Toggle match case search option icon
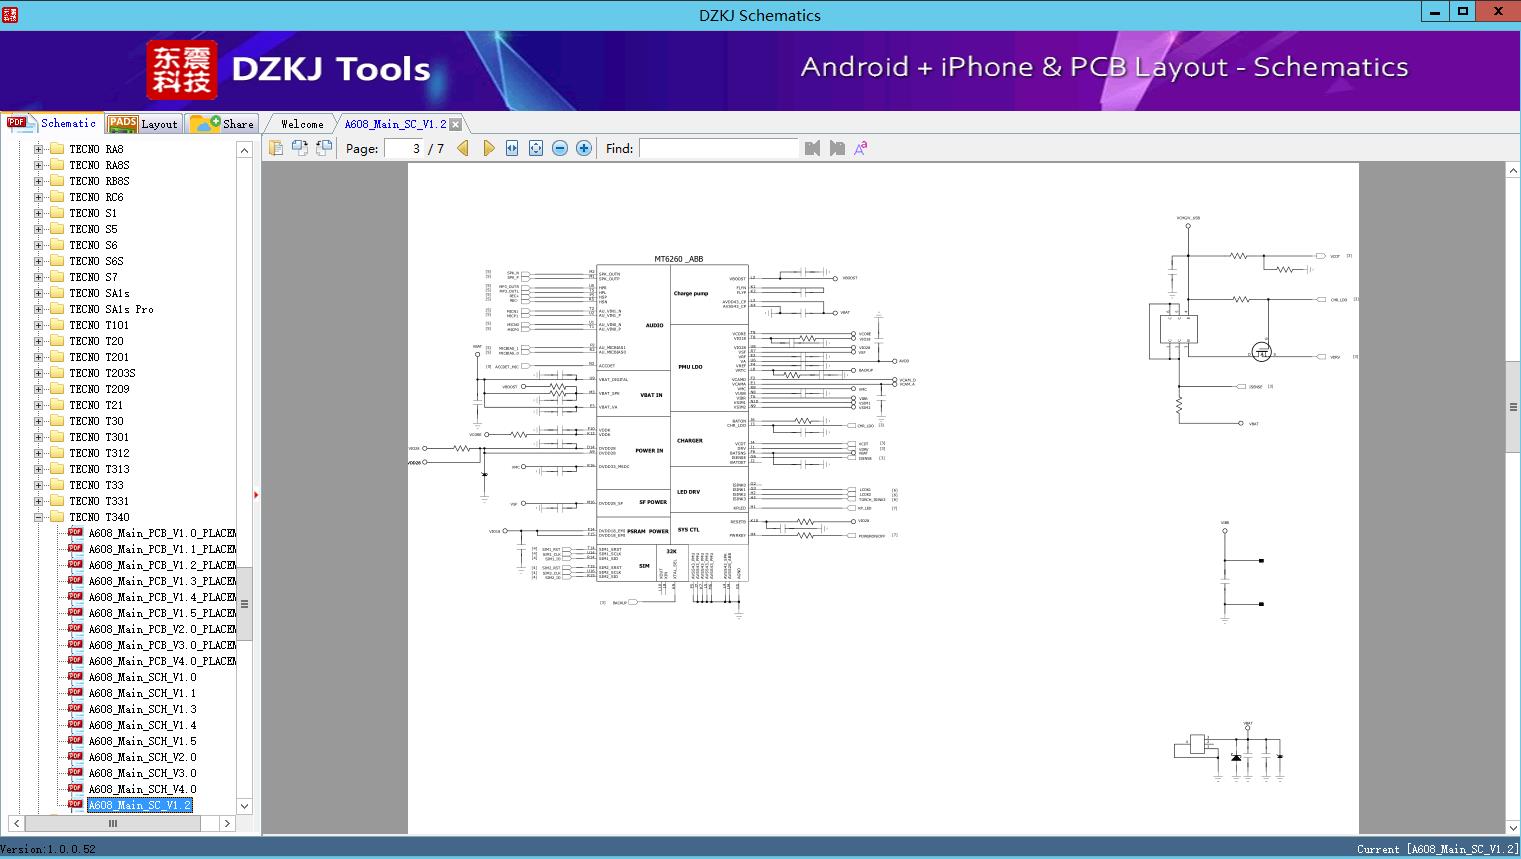The width and height of the screenshot is (1521, 859). click(860, 148)
